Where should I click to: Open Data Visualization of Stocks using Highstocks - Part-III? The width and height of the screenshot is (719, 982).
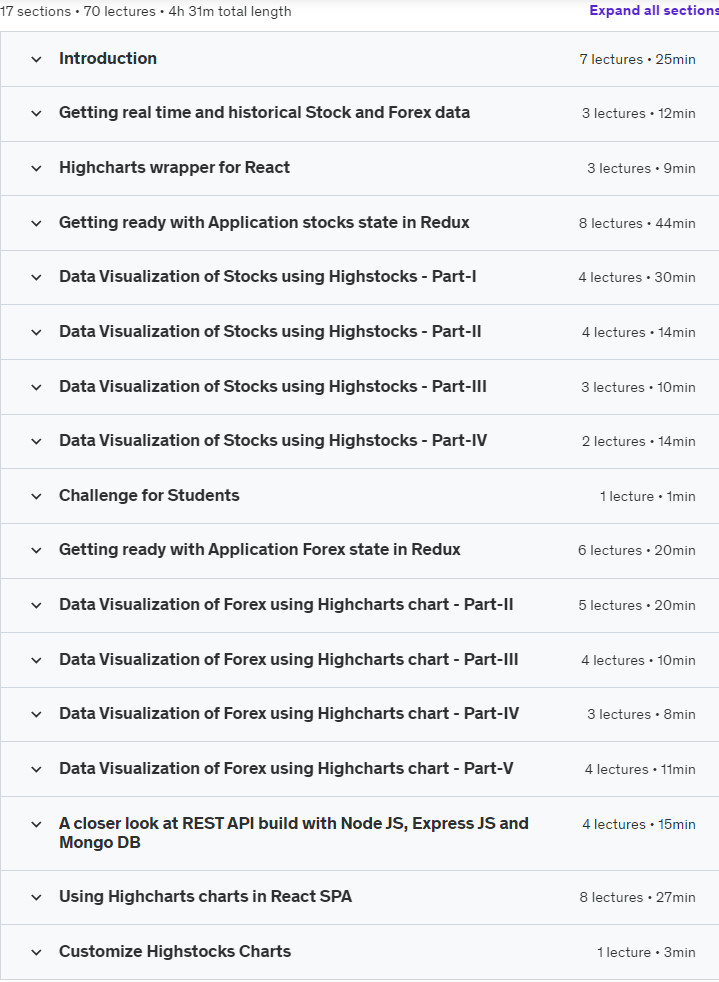(x=272, y=387)
